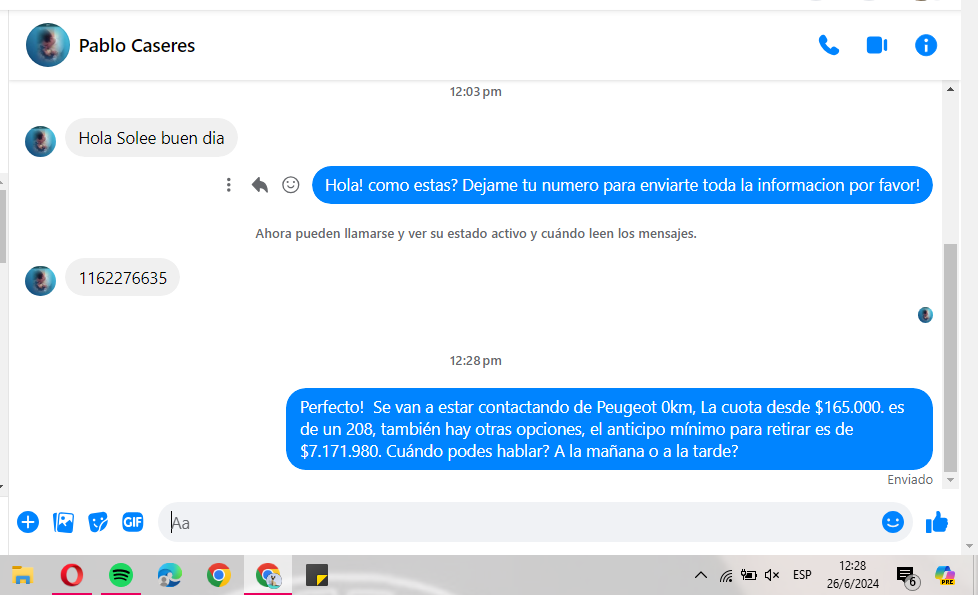Open clock and calendar 26/6/2024
Image resolution: width=978 pixels, height=595 pixels.
[853, 575]
